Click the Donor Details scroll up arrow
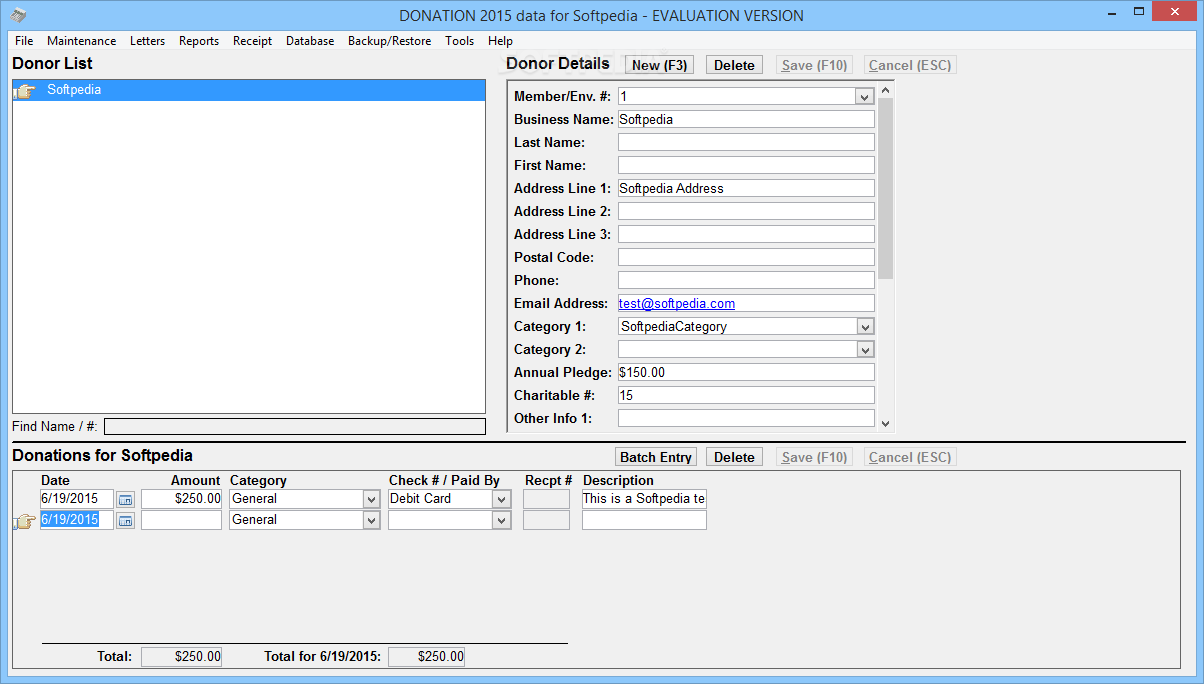The image size is (1204, 684). click(x=885, y=90)
